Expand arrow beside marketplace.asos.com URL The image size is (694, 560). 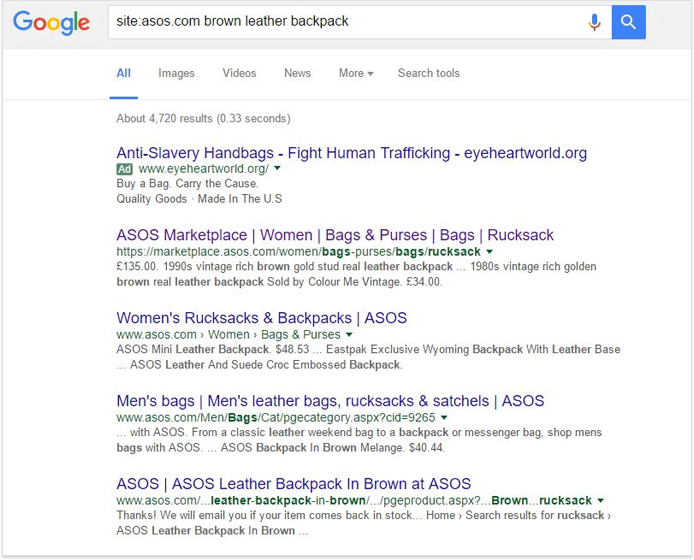(x=490, y=251)
